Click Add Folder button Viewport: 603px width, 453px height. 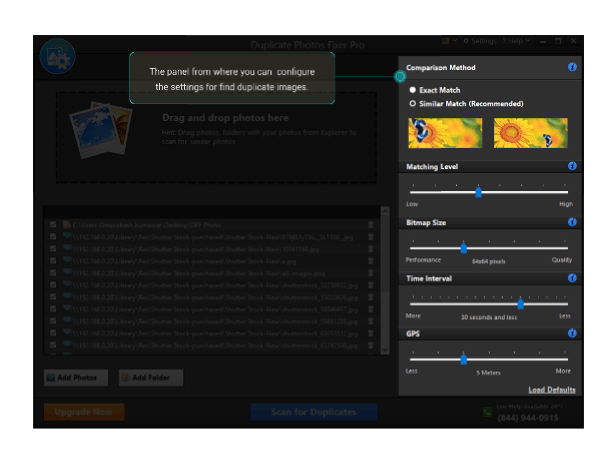(x=151, y=378)
